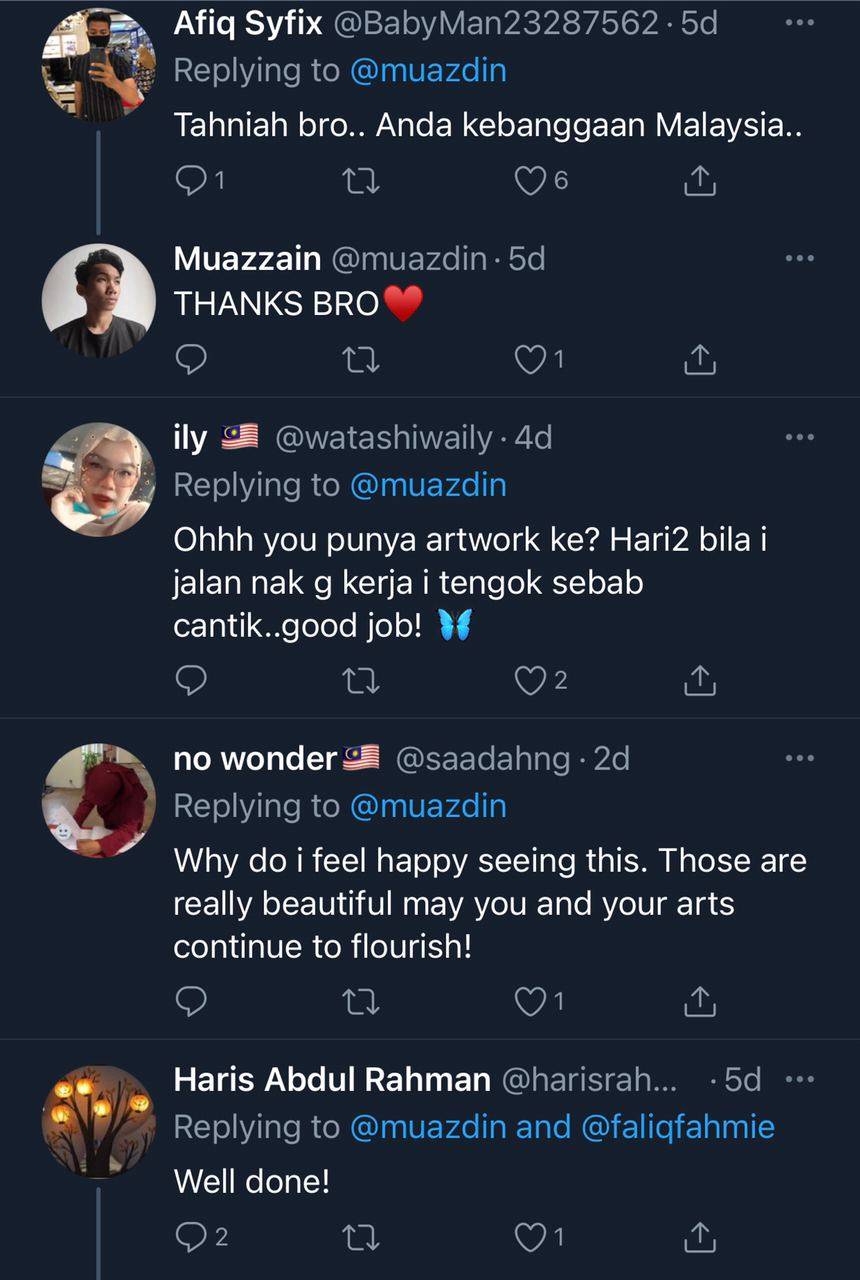The width and height of the screenshot is (860, 1280).
Task: Retweet ily's artwork comment
Action: [x=361, y=681]
